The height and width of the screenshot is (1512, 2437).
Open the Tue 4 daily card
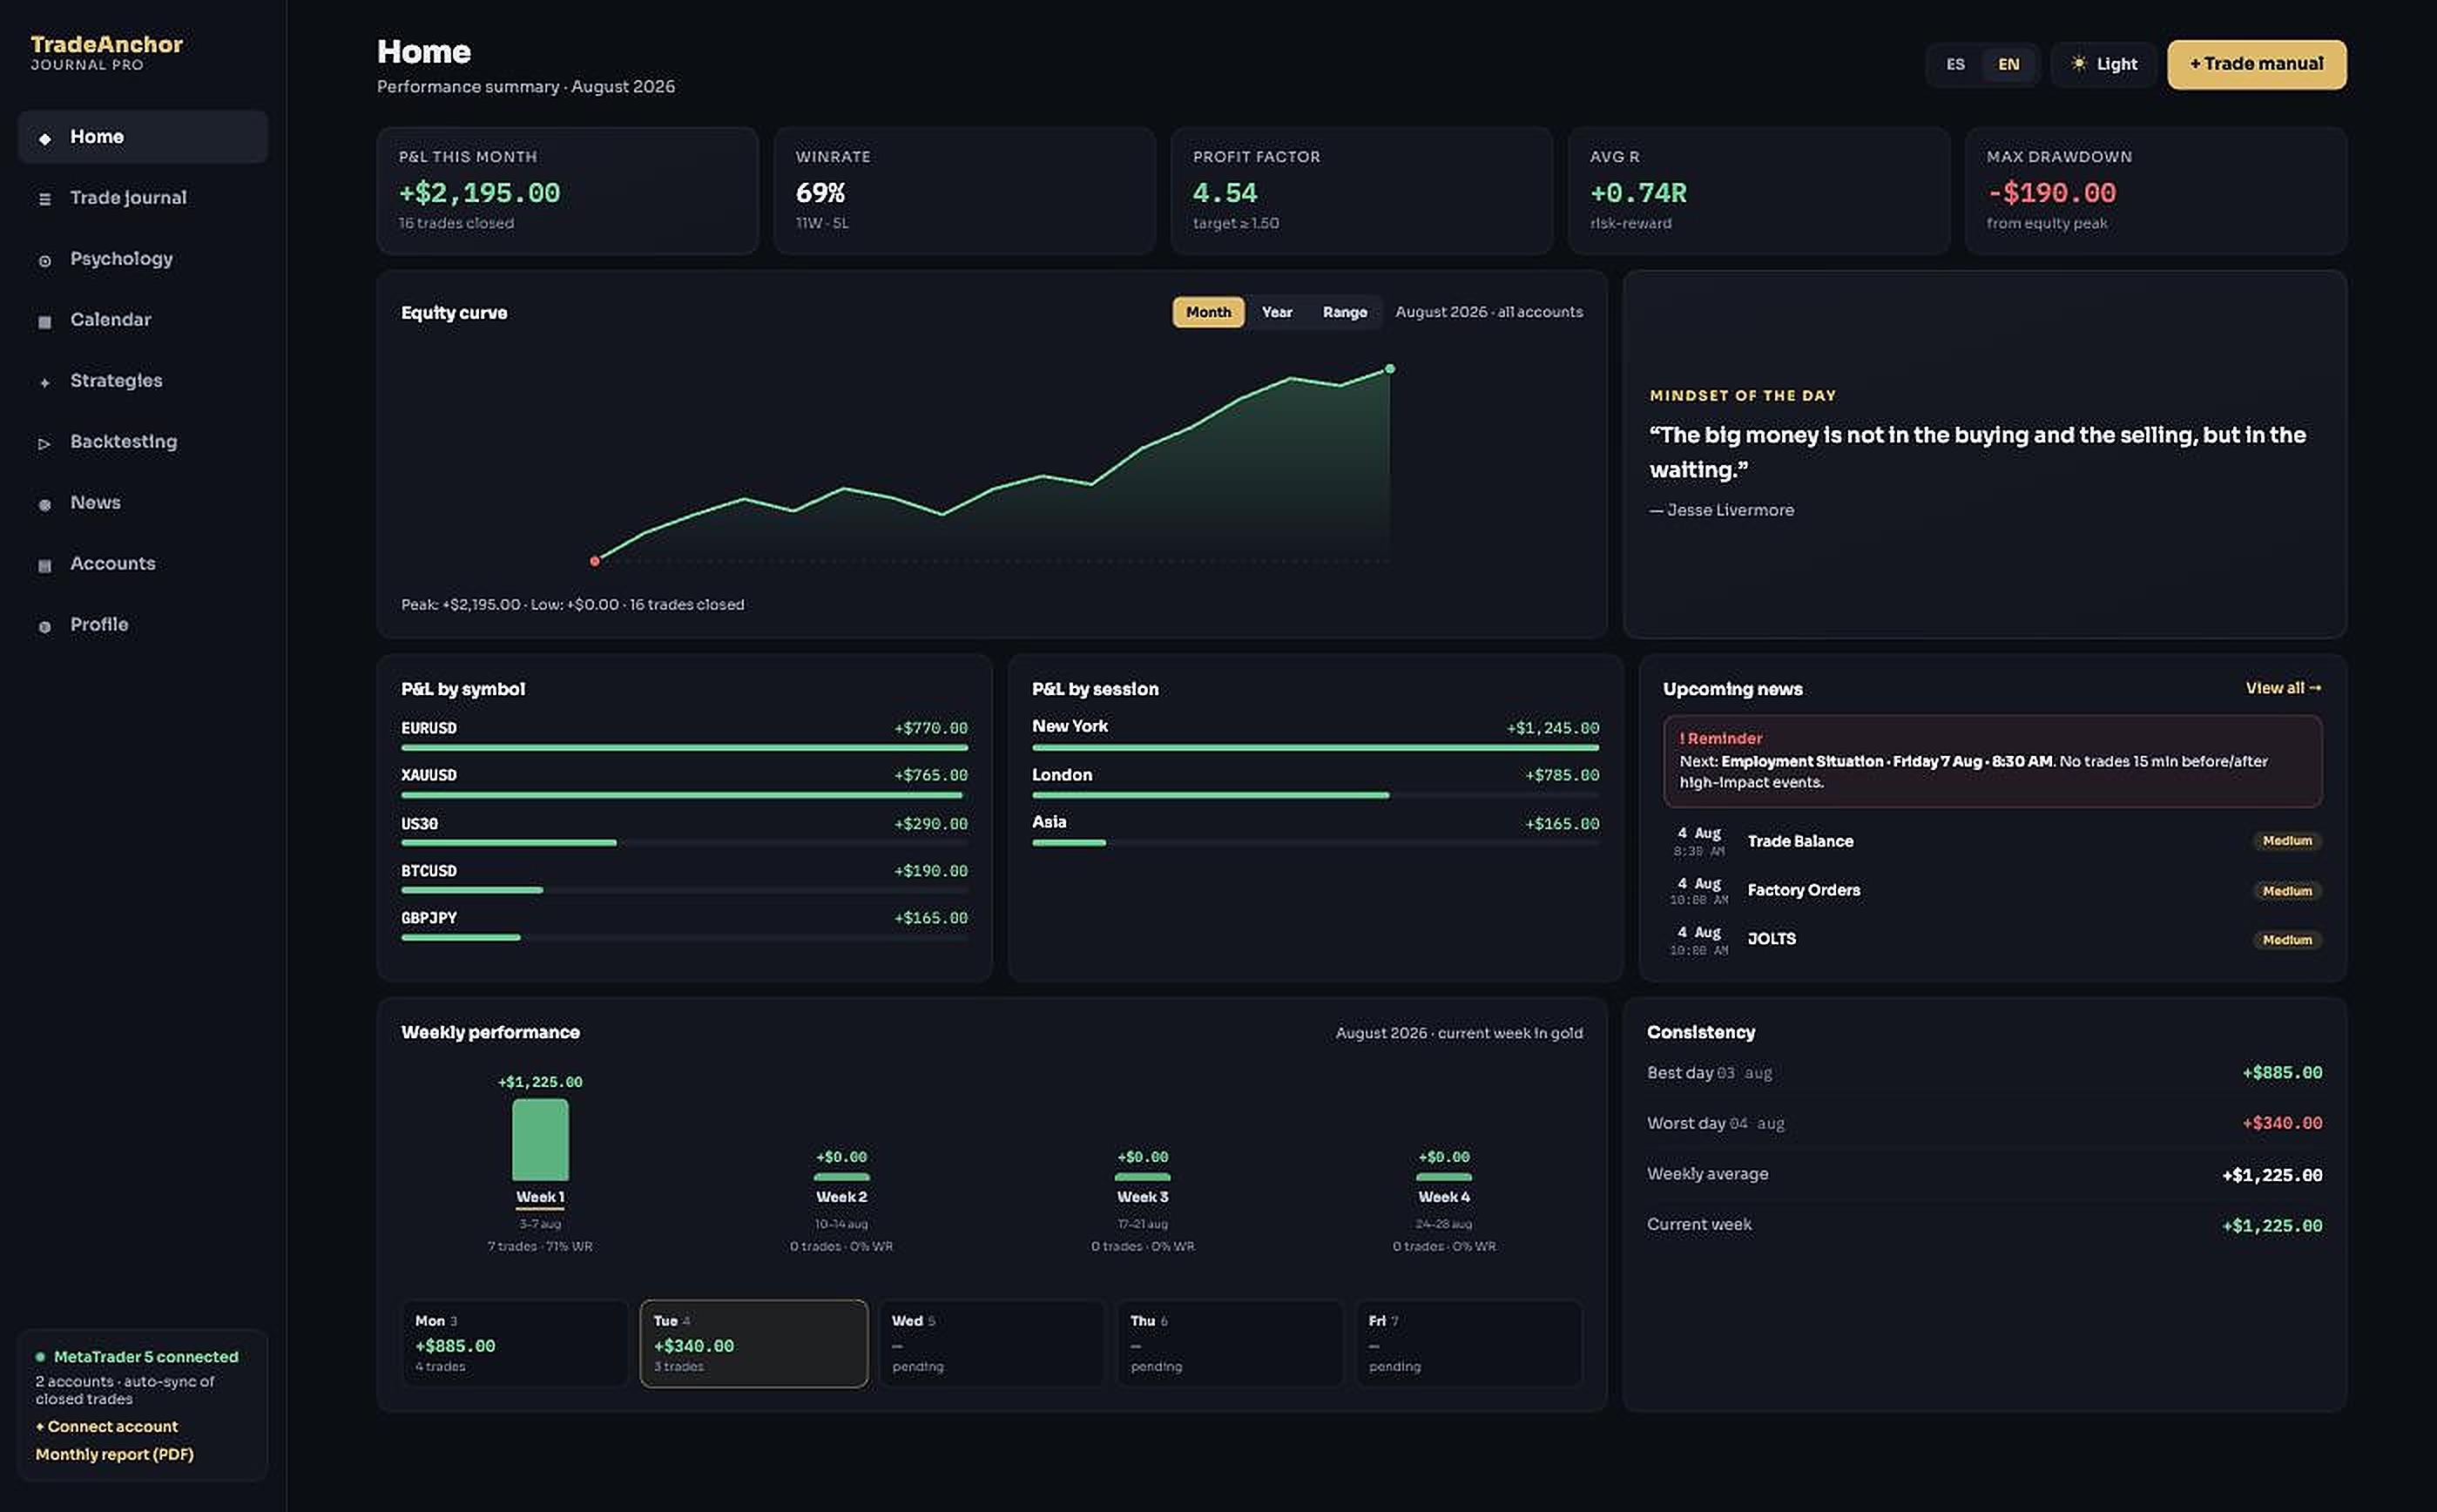tap(753, 1343)
